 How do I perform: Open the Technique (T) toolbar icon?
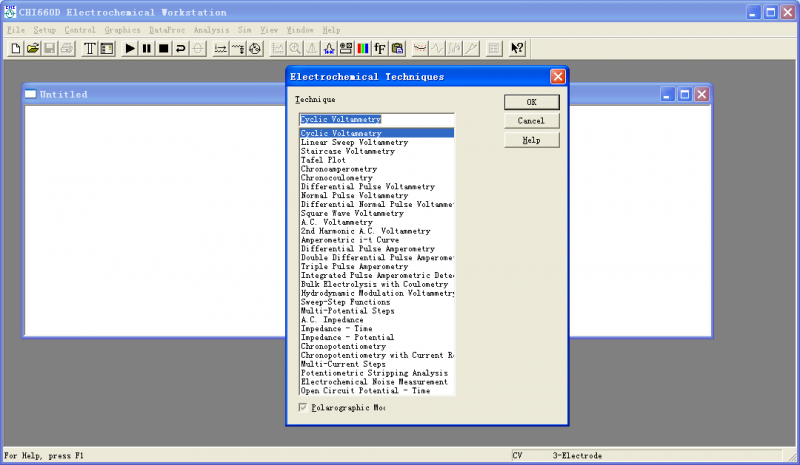point(89,48)
